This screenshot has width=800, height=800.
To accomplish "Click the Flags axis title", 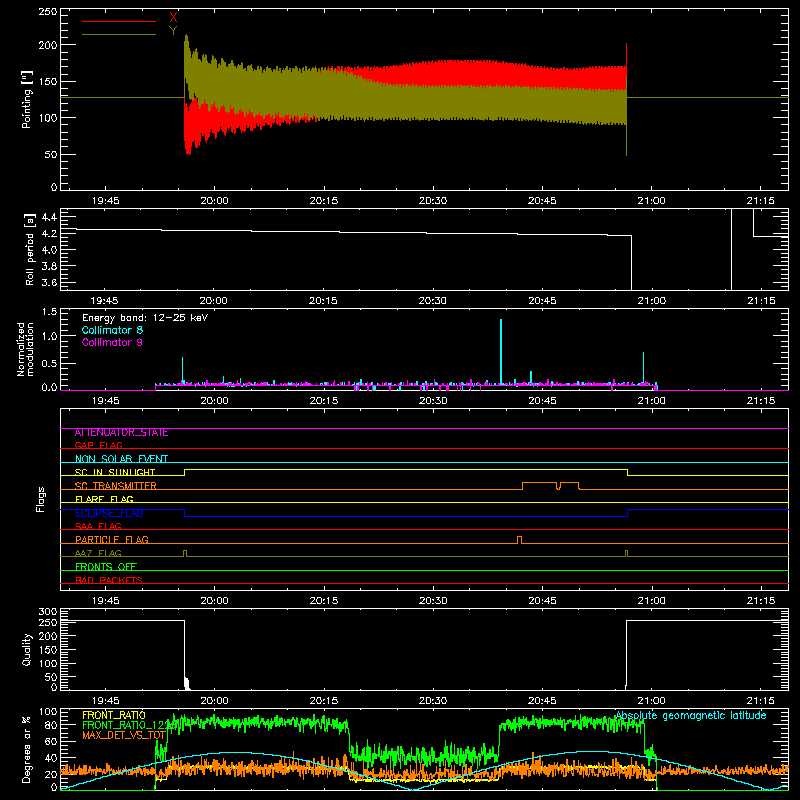I will 41,499.
